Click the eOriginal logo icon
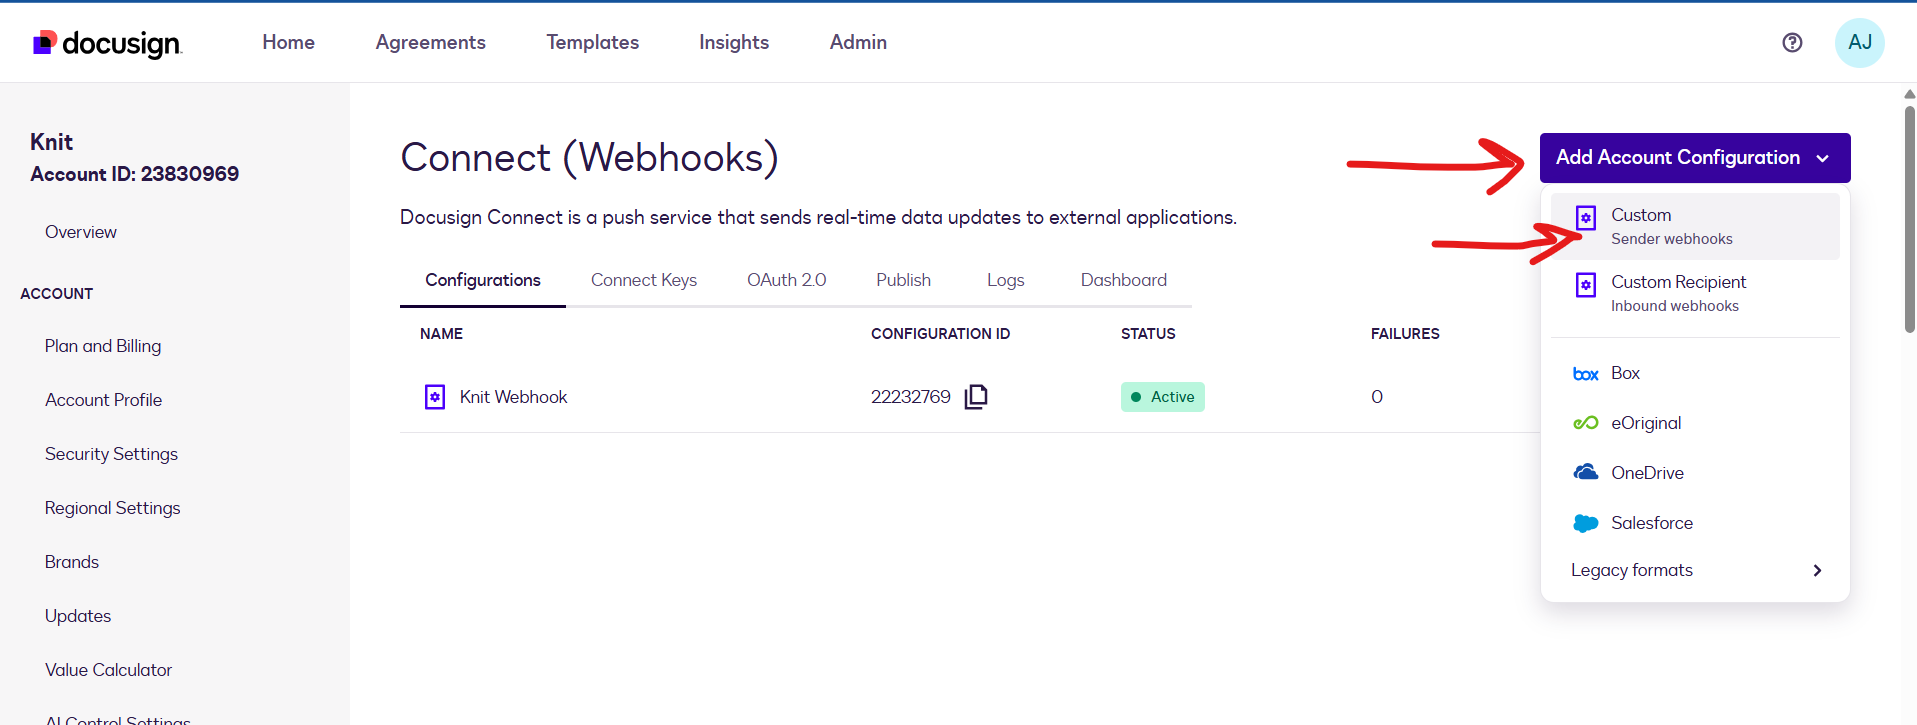 [x=1586, y=423]
